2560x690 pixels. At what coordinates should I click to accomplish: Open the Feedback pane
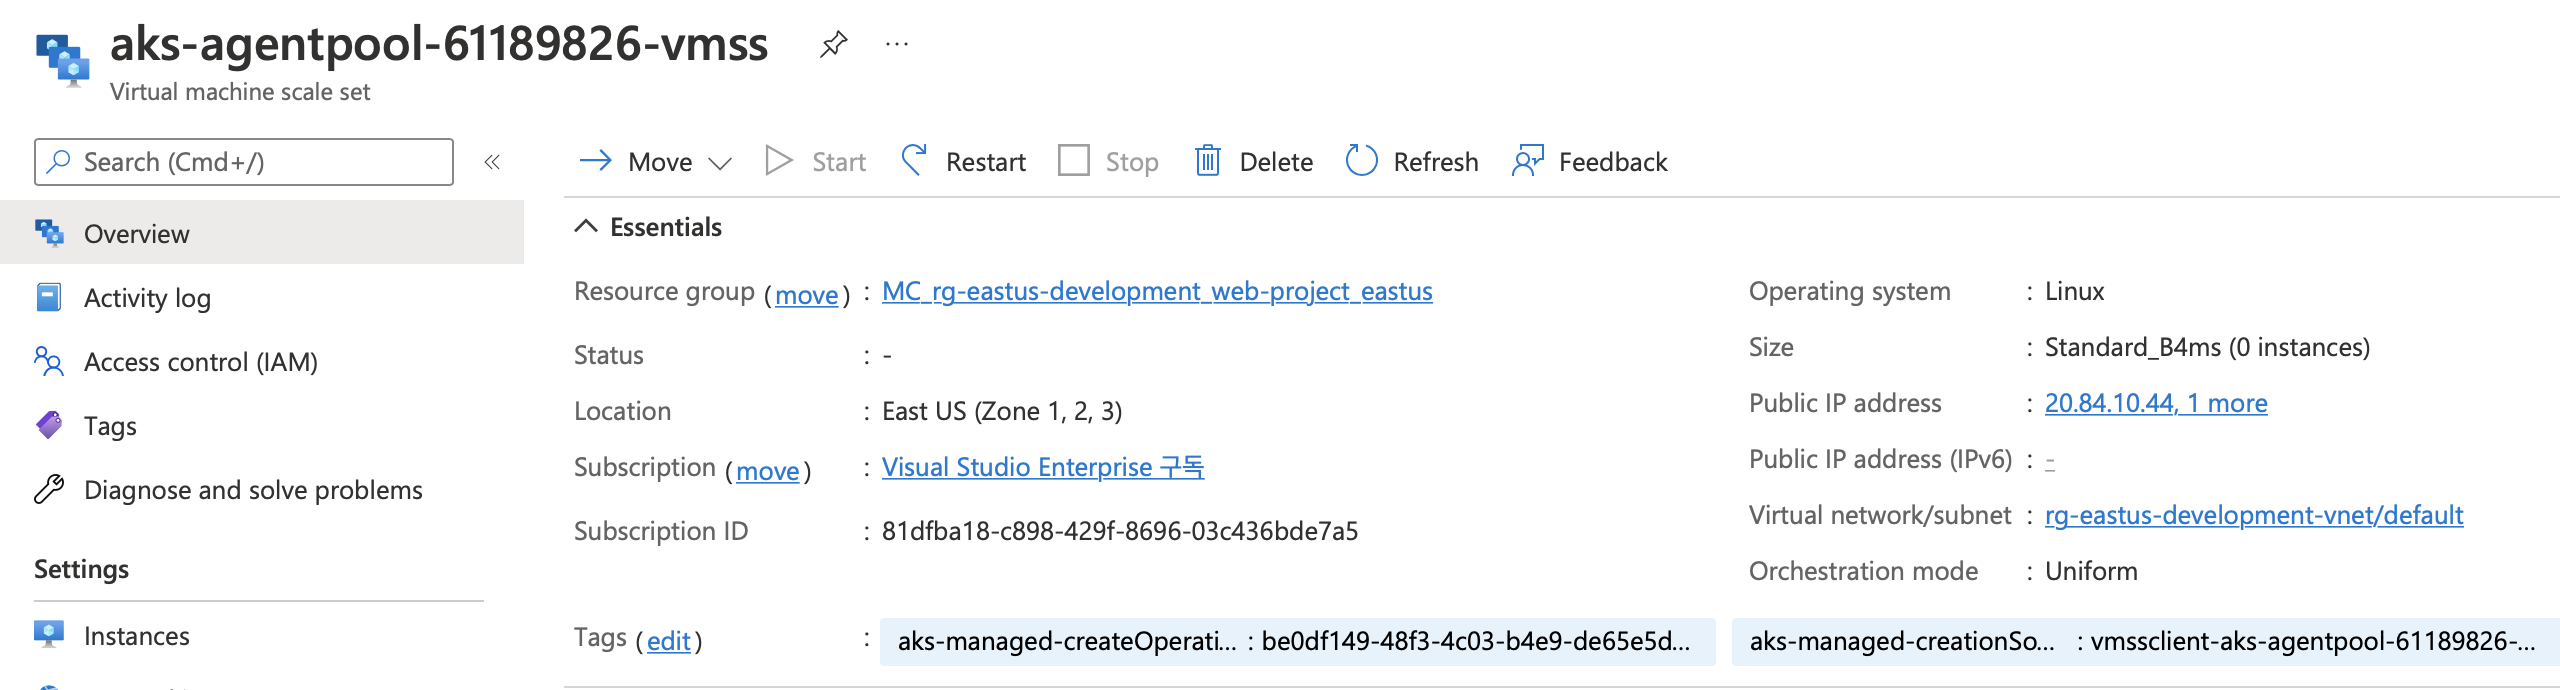point(1612,162)
